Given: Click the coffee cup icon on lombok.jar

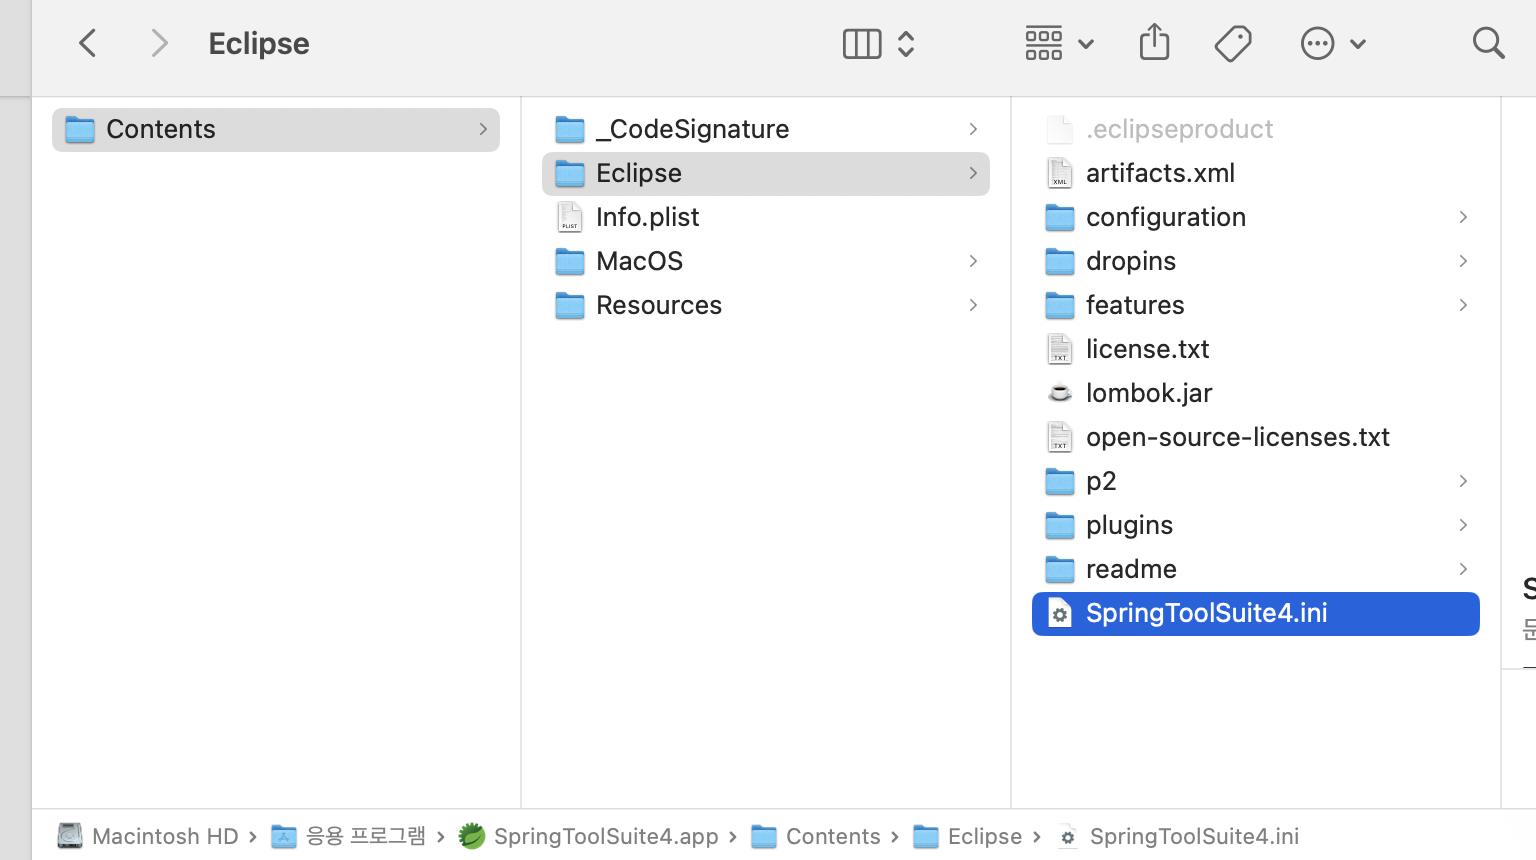Looking at the screenshot, I should click(x=1059, y=393).
